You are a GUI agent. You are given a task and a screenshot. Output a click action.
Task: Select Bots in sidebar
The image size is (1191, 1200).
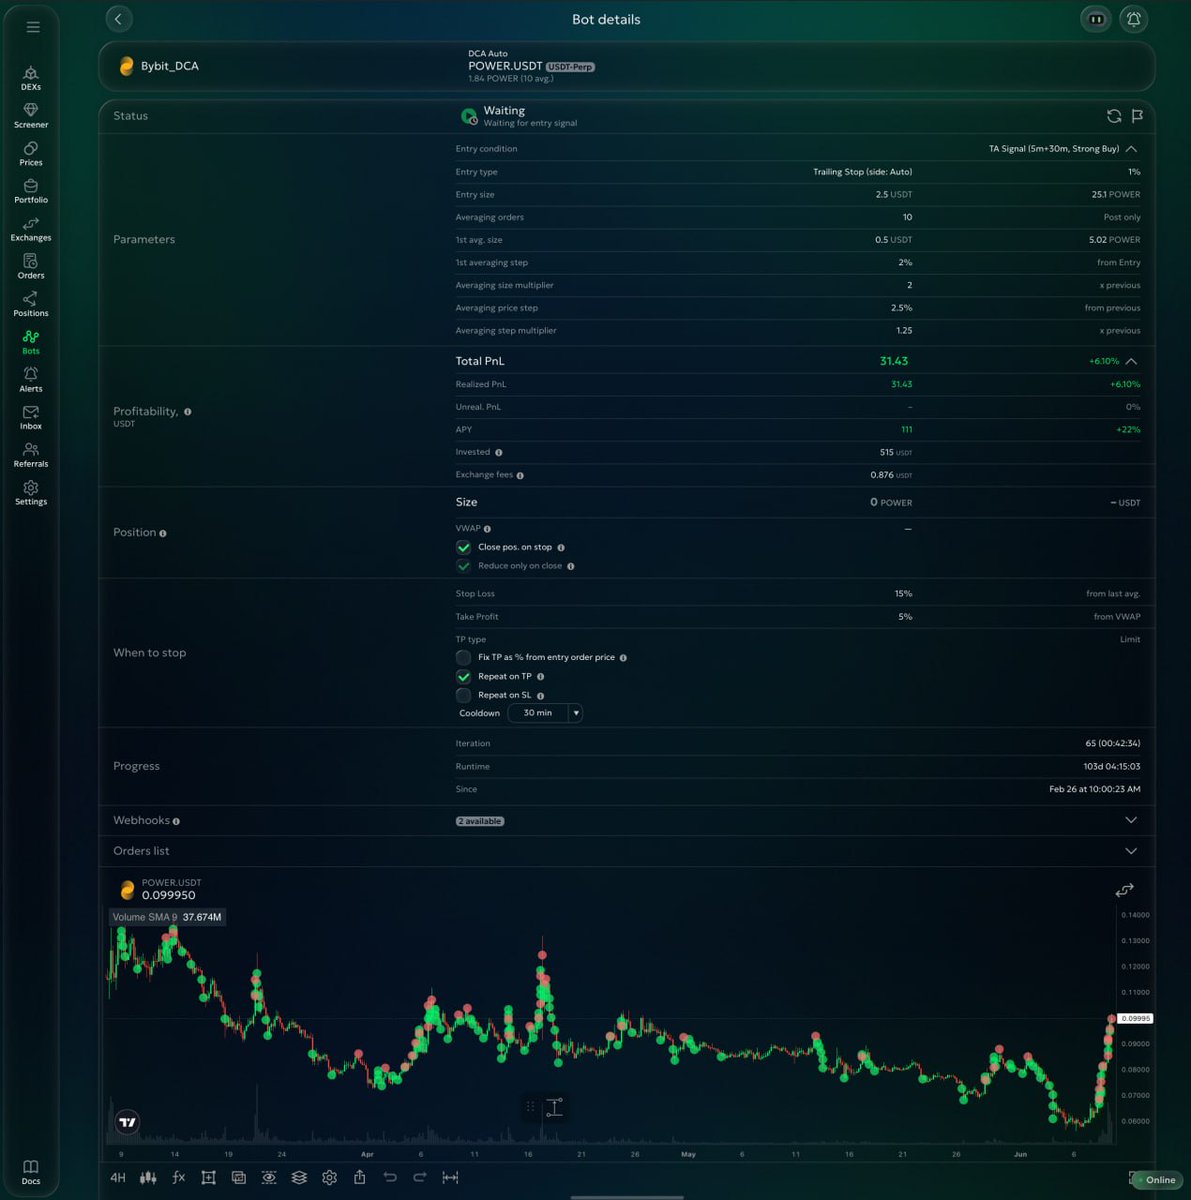click(x=31, y=342)
